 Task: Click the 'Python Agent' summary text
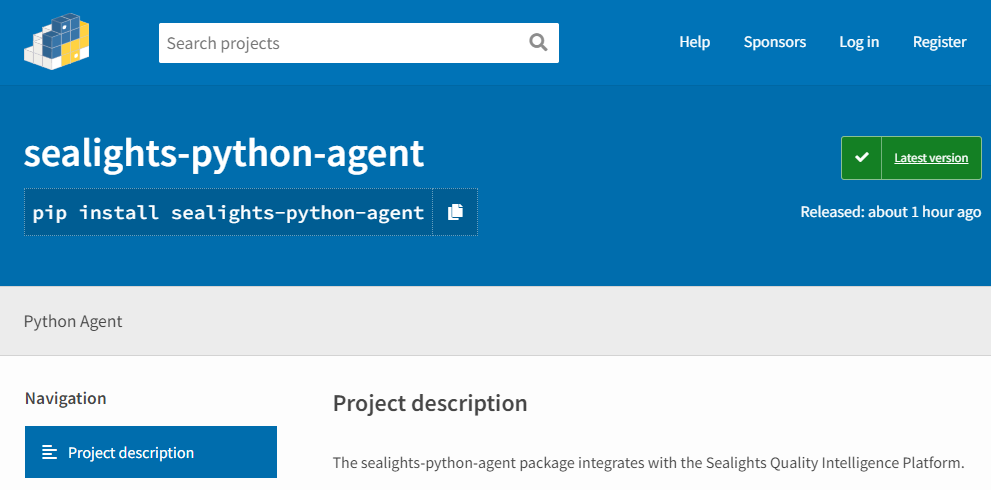[73, 321]
